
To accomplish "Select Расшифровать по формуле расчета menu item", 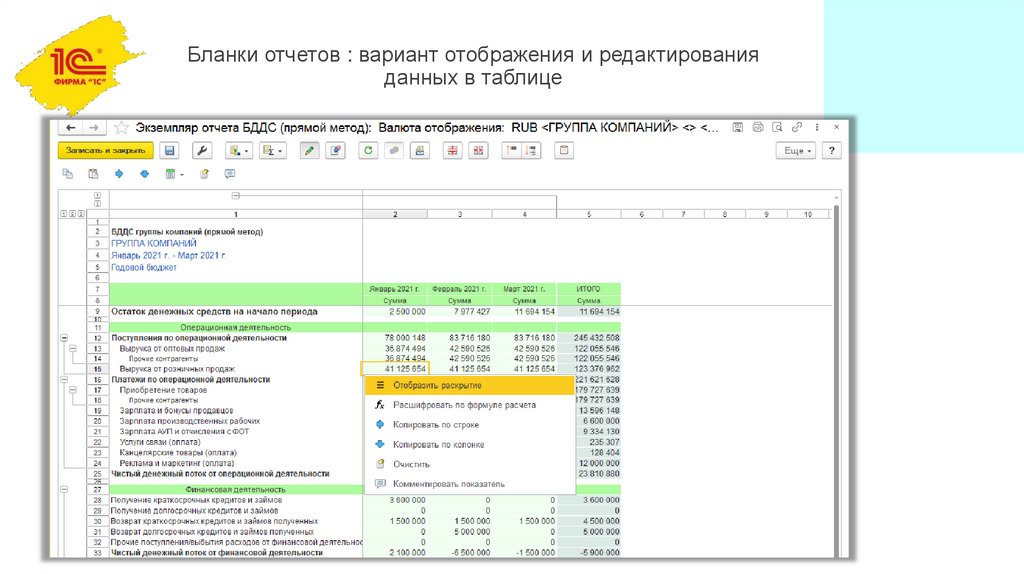I will pyautogui.click(x=464, y=405).
